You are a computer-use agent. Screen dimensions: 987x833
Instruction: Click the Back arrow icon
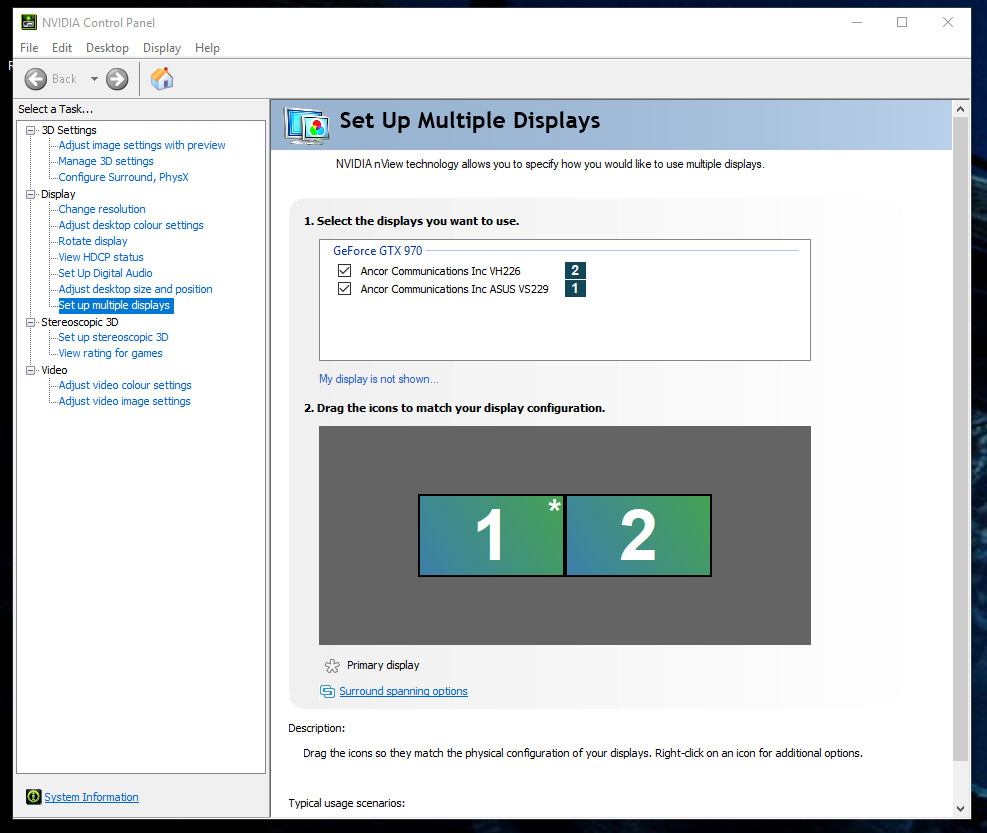36,79
